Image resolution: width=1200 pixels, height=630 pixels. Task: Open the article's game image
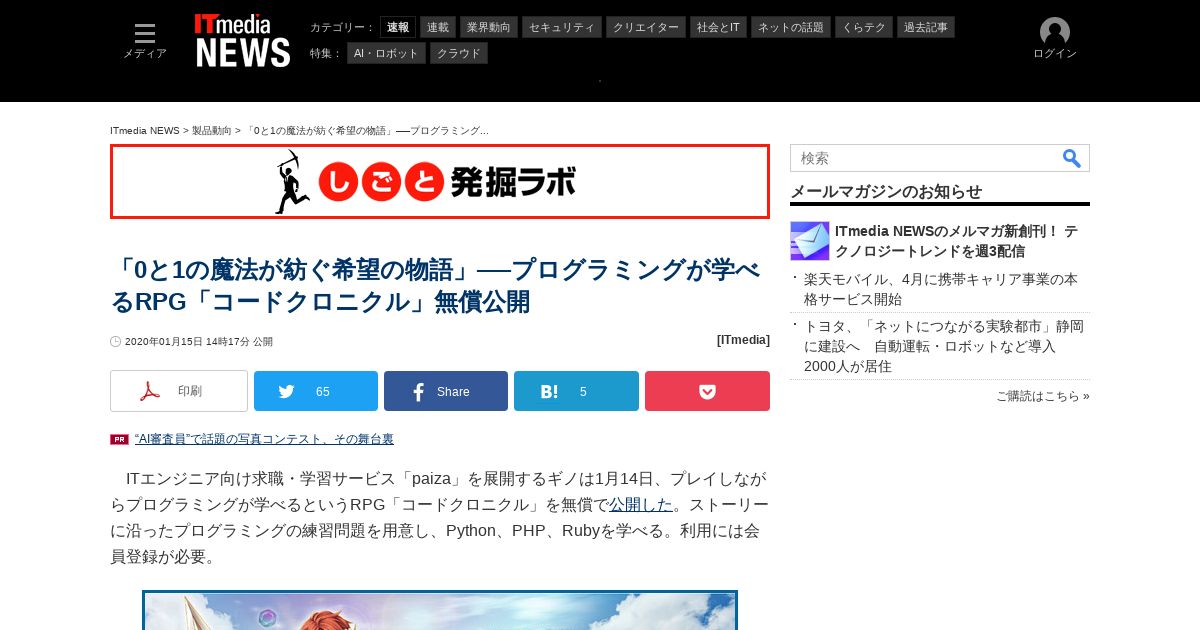click(440, 610)
